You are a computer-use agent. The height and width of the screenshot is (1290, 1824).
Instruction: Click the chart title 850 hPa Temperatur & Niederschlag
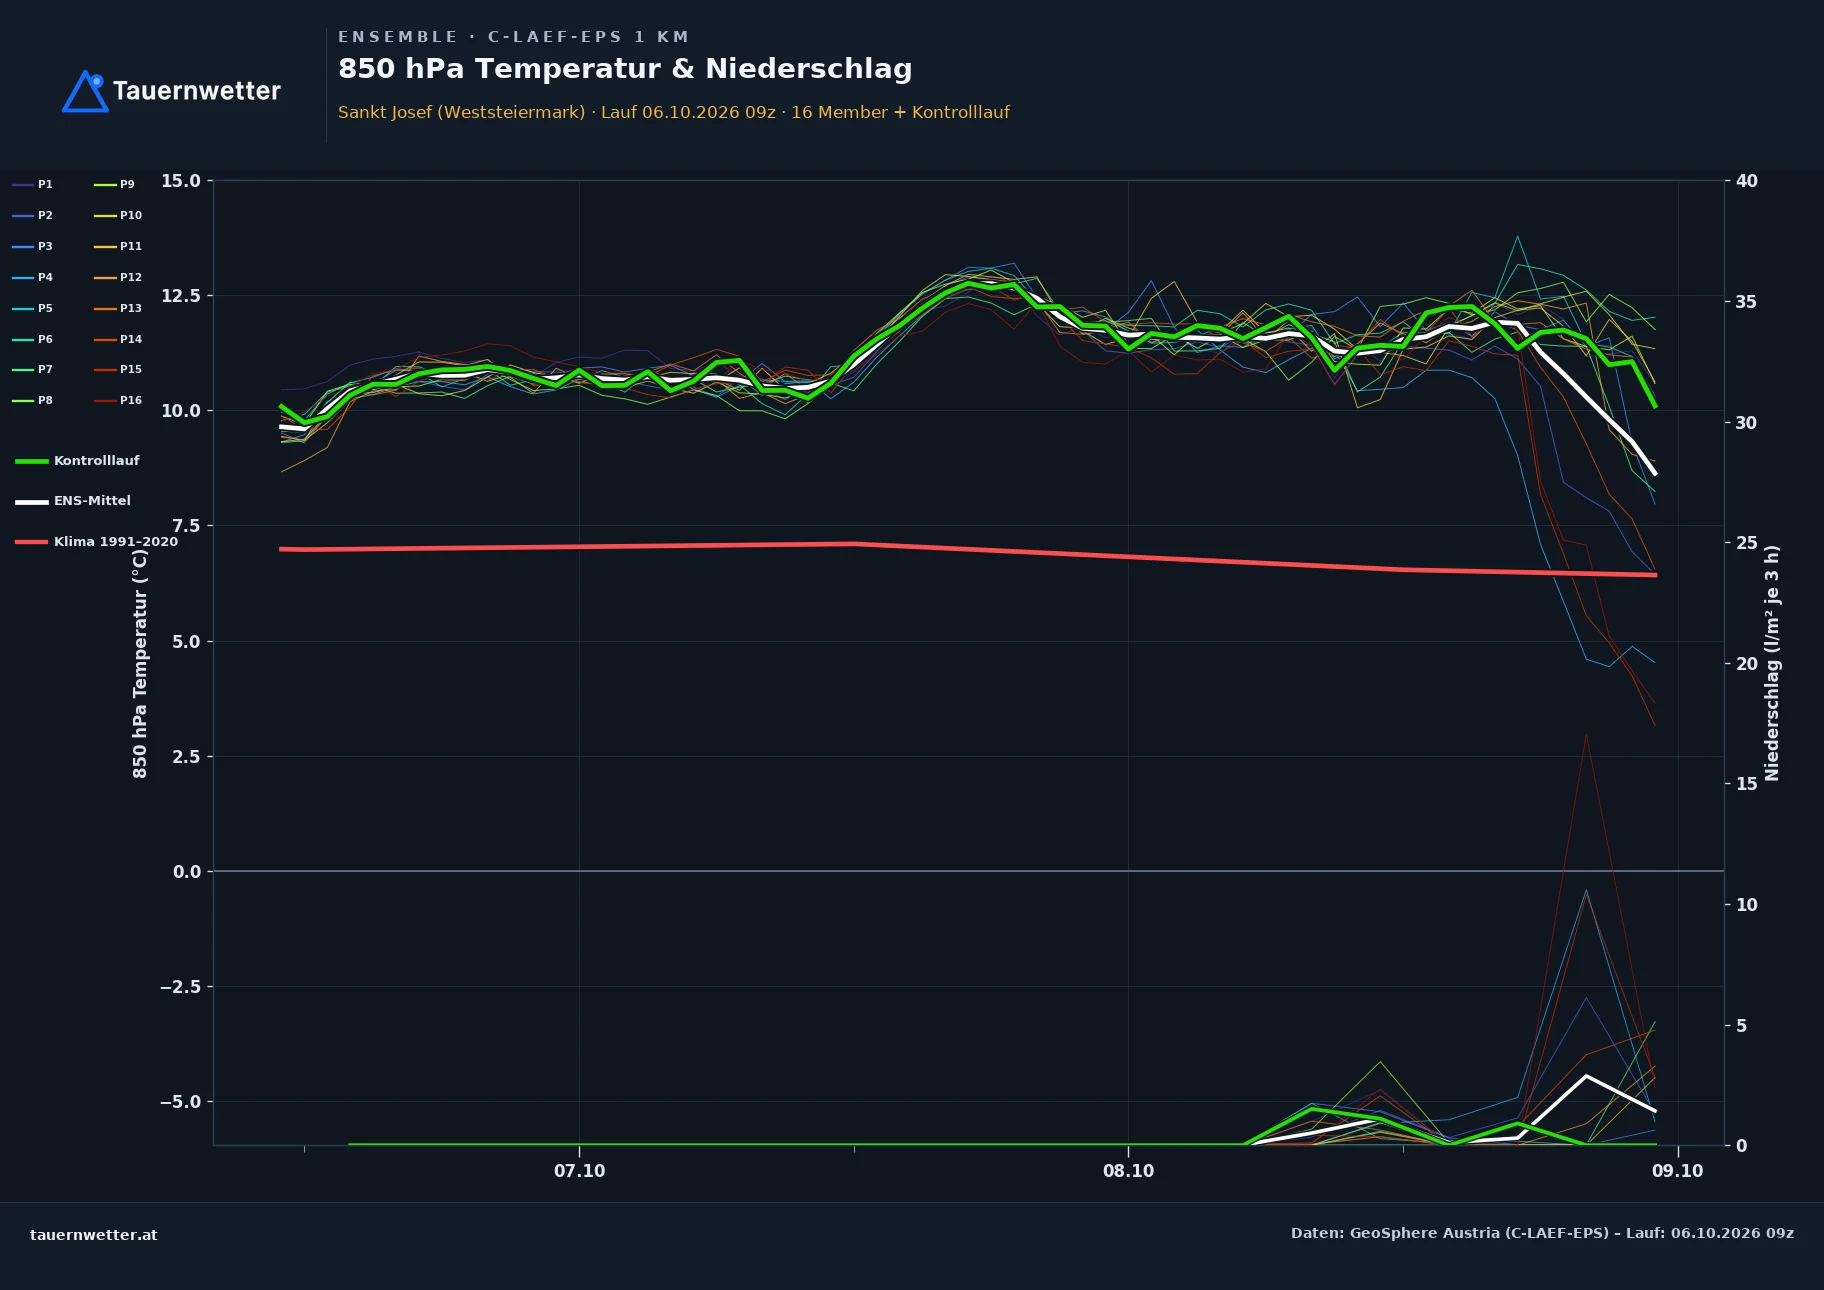[625, 69]
